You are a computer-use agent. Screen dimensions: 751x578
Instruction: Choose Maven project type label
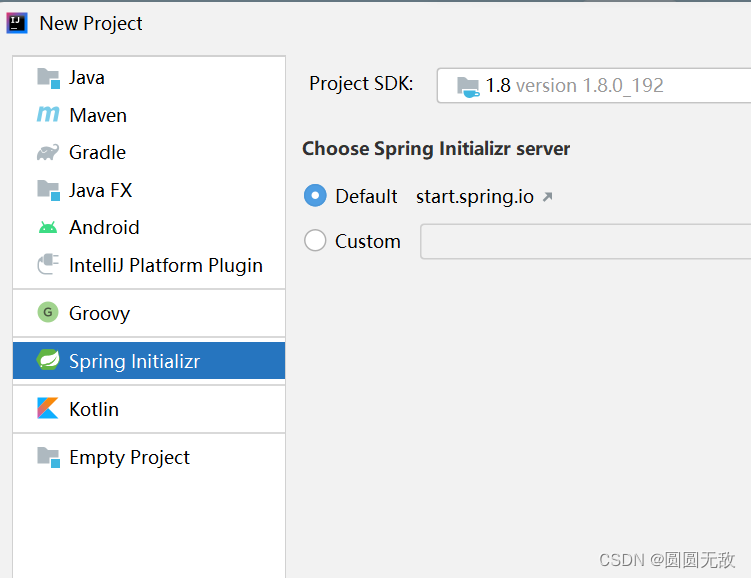(98, 115)
